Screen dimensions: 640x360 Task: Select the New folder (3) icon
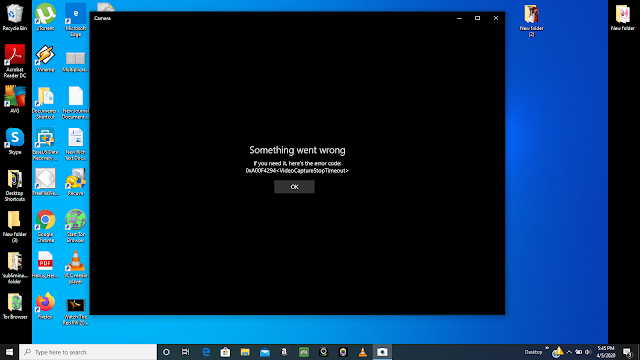pyautogui.click(x=15, y=227)
